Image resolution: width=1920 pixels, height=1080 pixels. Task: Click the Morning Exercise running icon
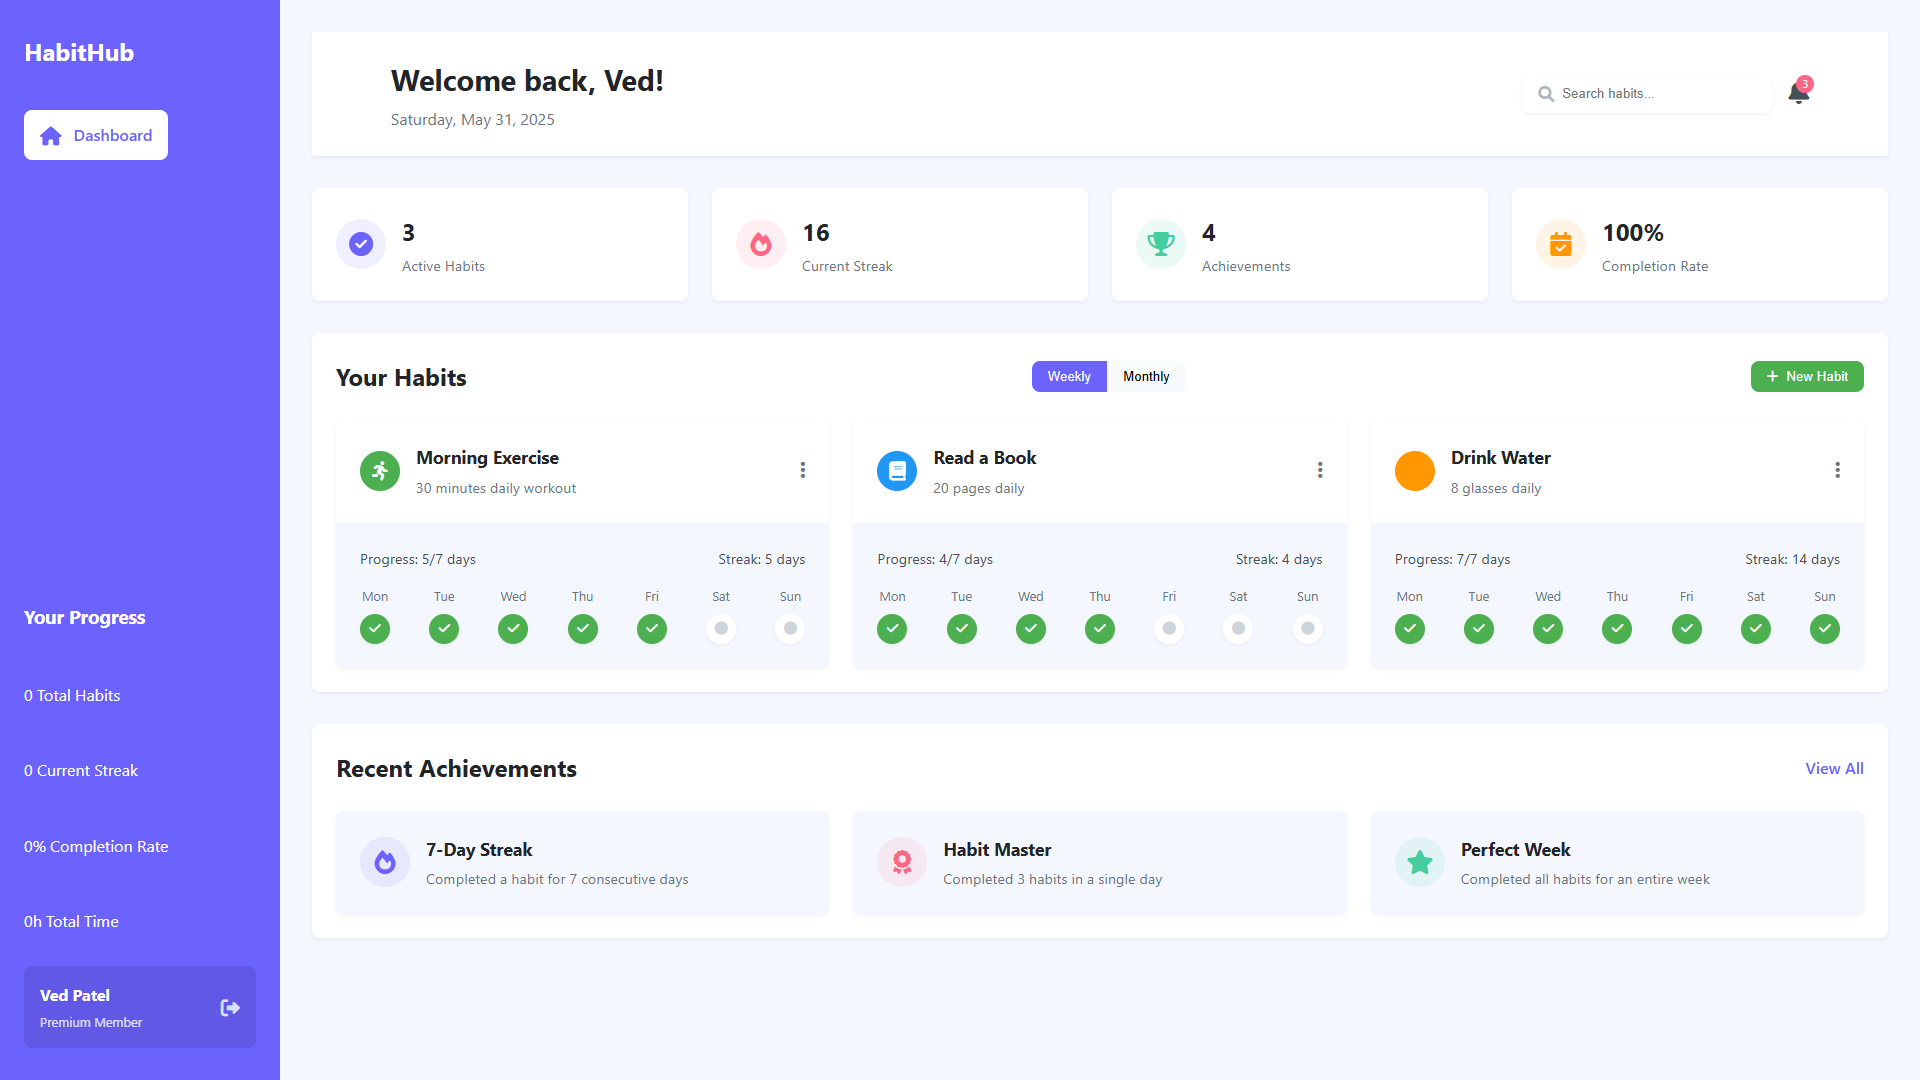pyautogui.click(x=380, y=471)
